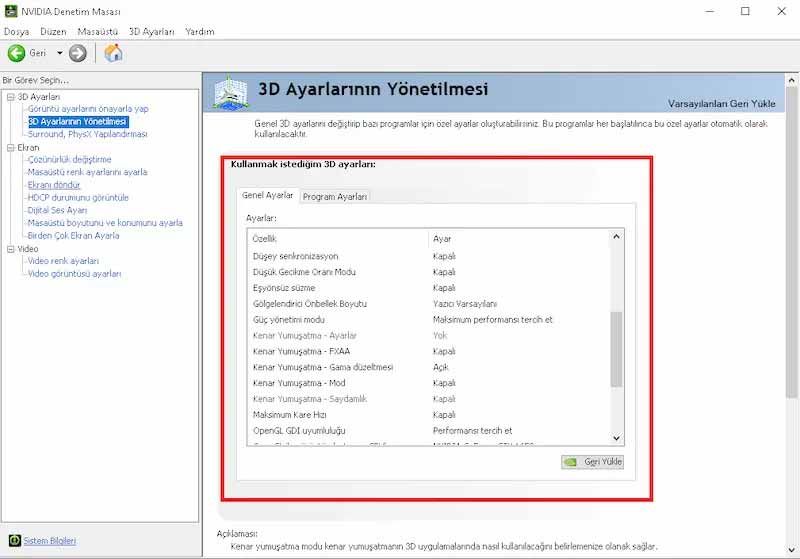The height and width of the screenshot is (559, 800).
Task: Select Gölgelendirici Önbellek Boyutu row
Action: (429, 303)
